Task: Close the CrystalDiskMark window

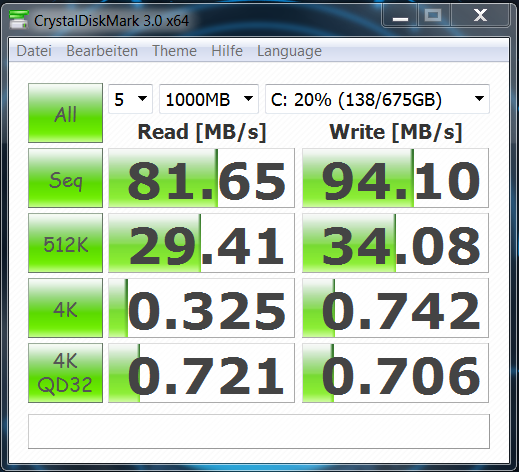Action: coord(480,16)
